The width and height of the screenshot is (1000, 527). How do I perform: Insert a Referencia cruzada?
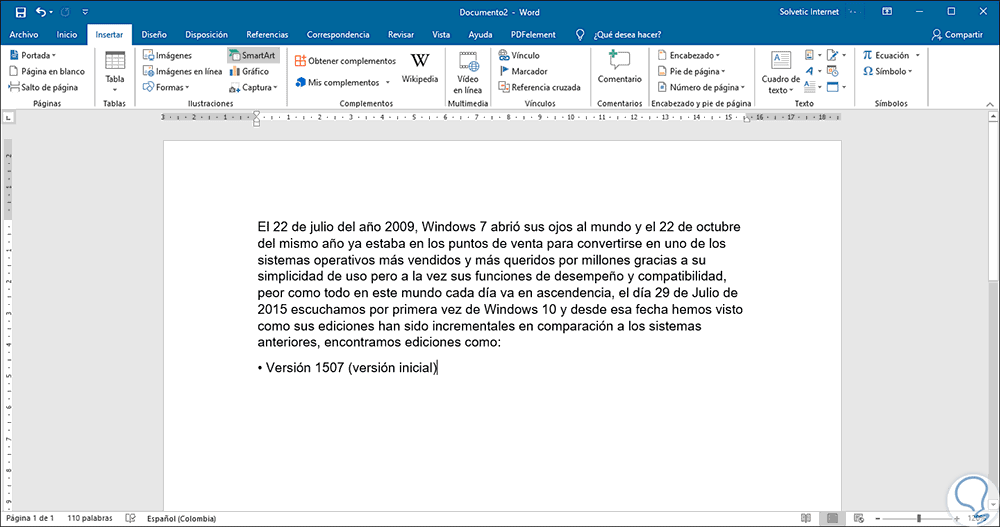click(x=540, y=87)
